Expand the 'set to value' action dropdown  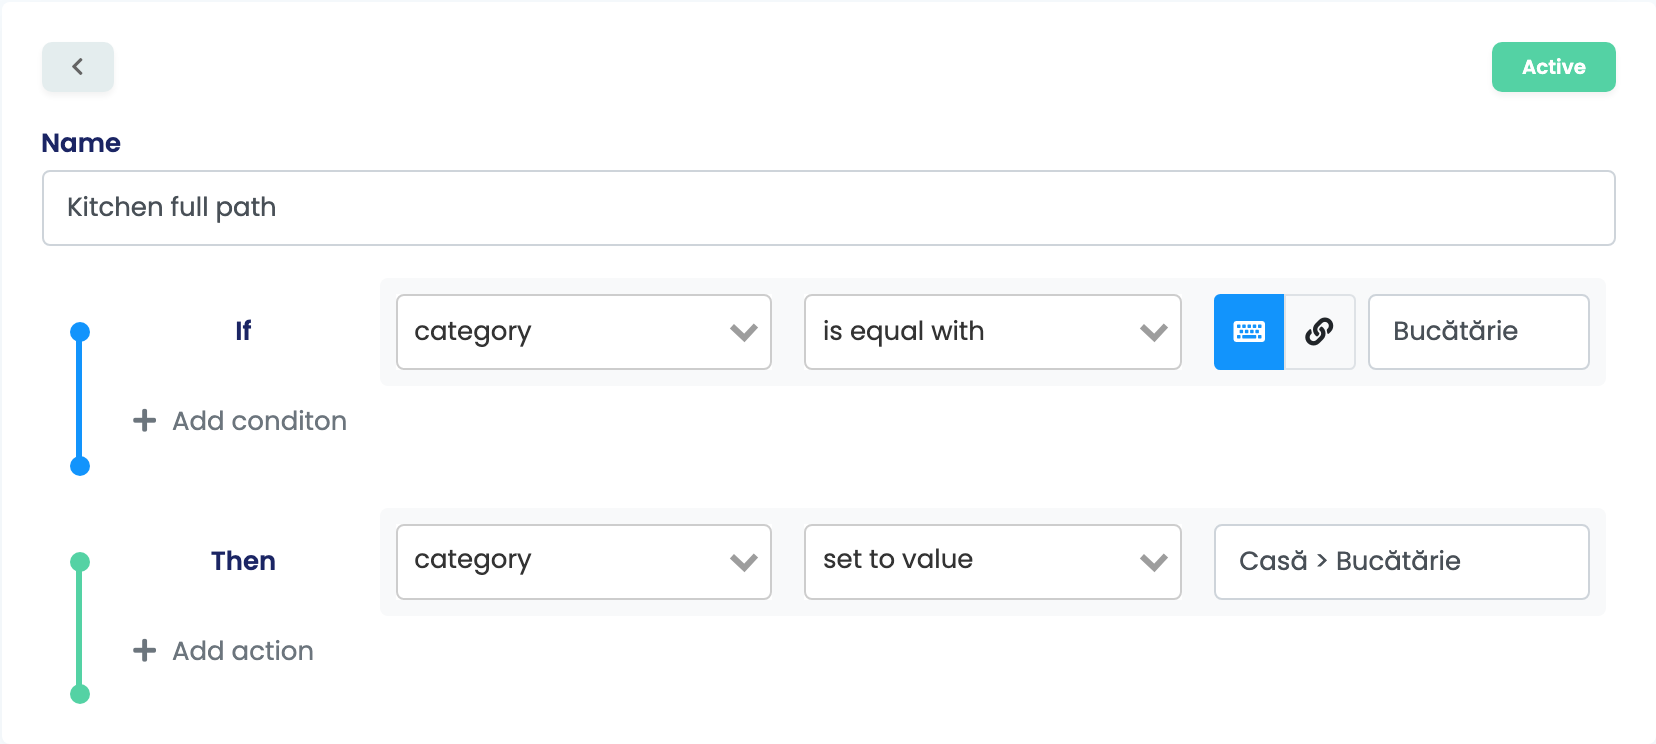[993, 562]
